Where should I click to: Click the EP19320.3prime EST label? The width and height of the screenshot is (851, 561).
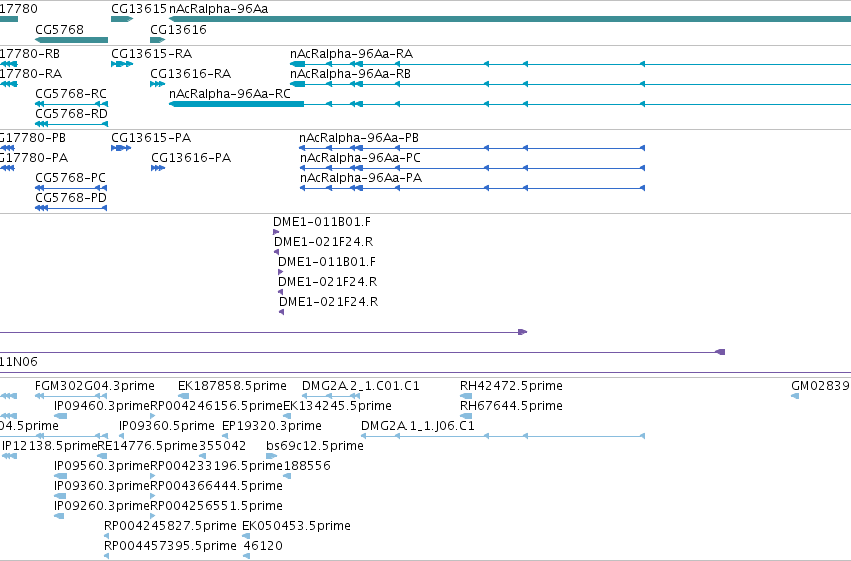pyautogui.click(x=272, y=426)
